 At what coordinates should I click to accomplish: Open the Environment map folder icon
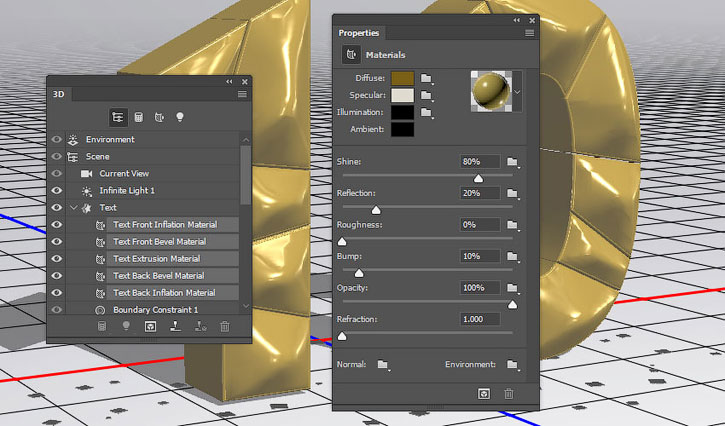pyautogui.click(x=512, y=364)
